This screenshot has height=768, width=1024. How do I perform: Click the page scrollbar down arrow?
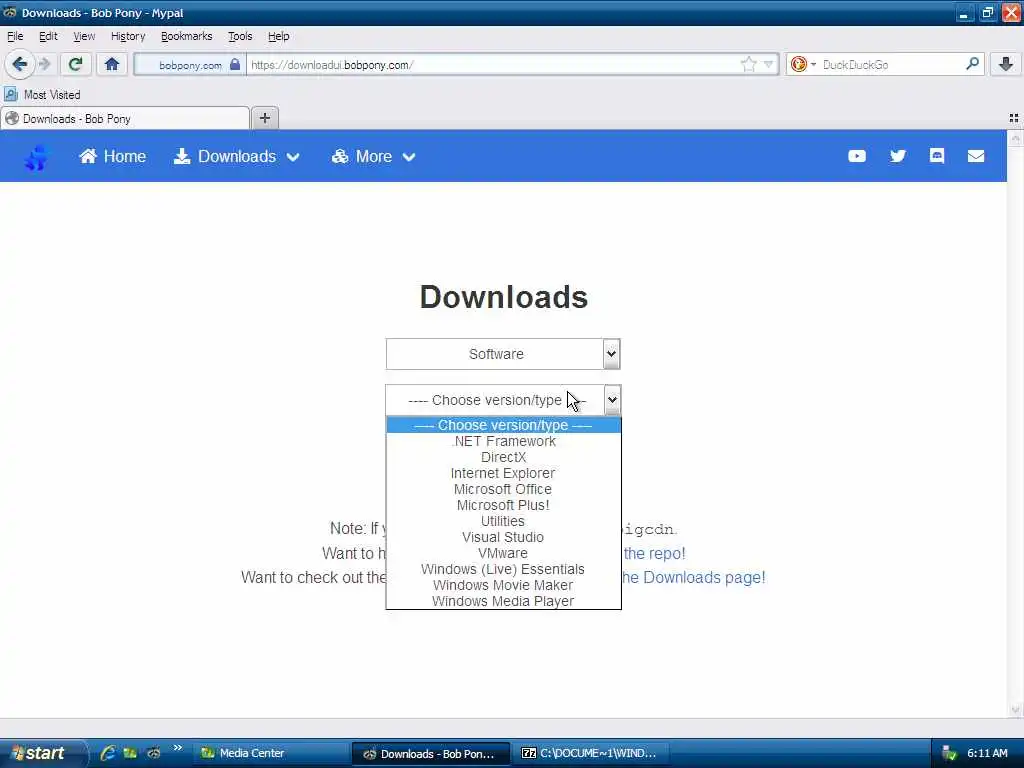tap(1015, 710)
